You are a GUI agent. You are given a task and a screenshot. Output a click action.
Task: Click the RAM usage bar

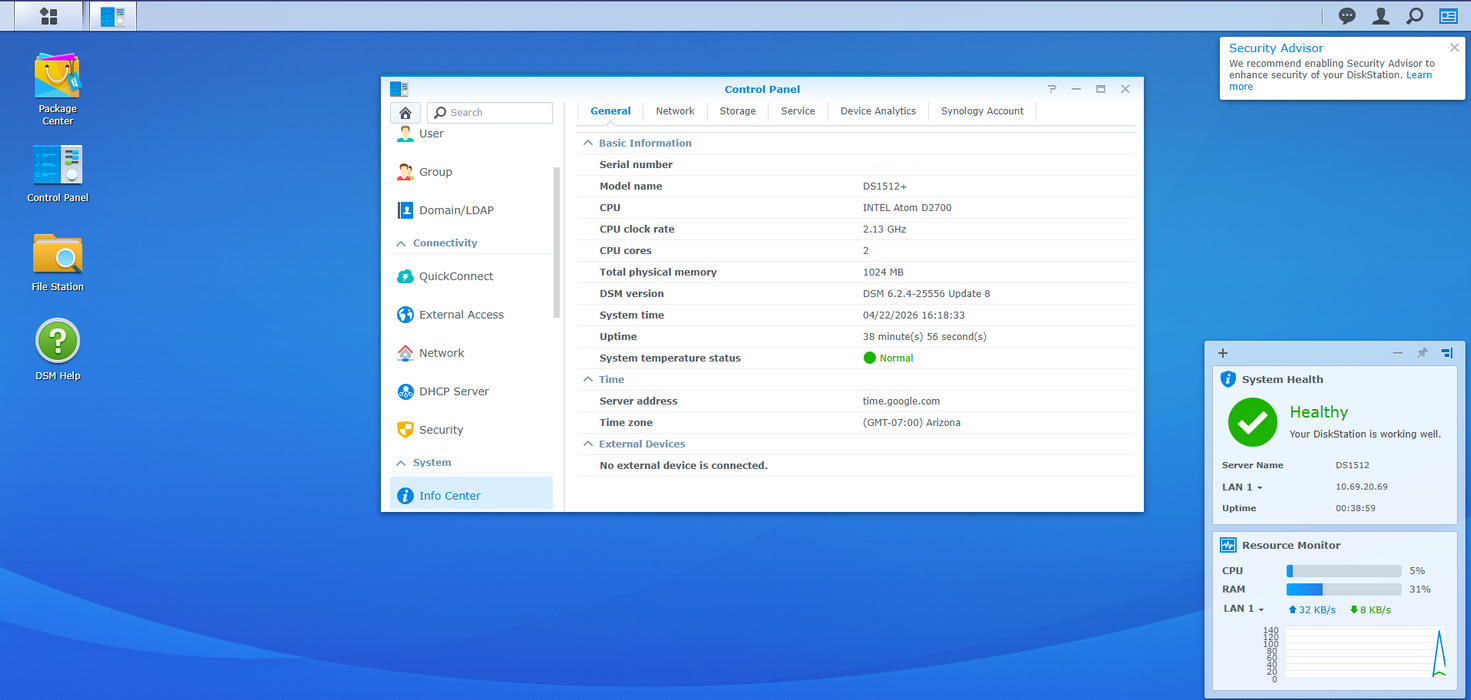tap(1344, 590)
